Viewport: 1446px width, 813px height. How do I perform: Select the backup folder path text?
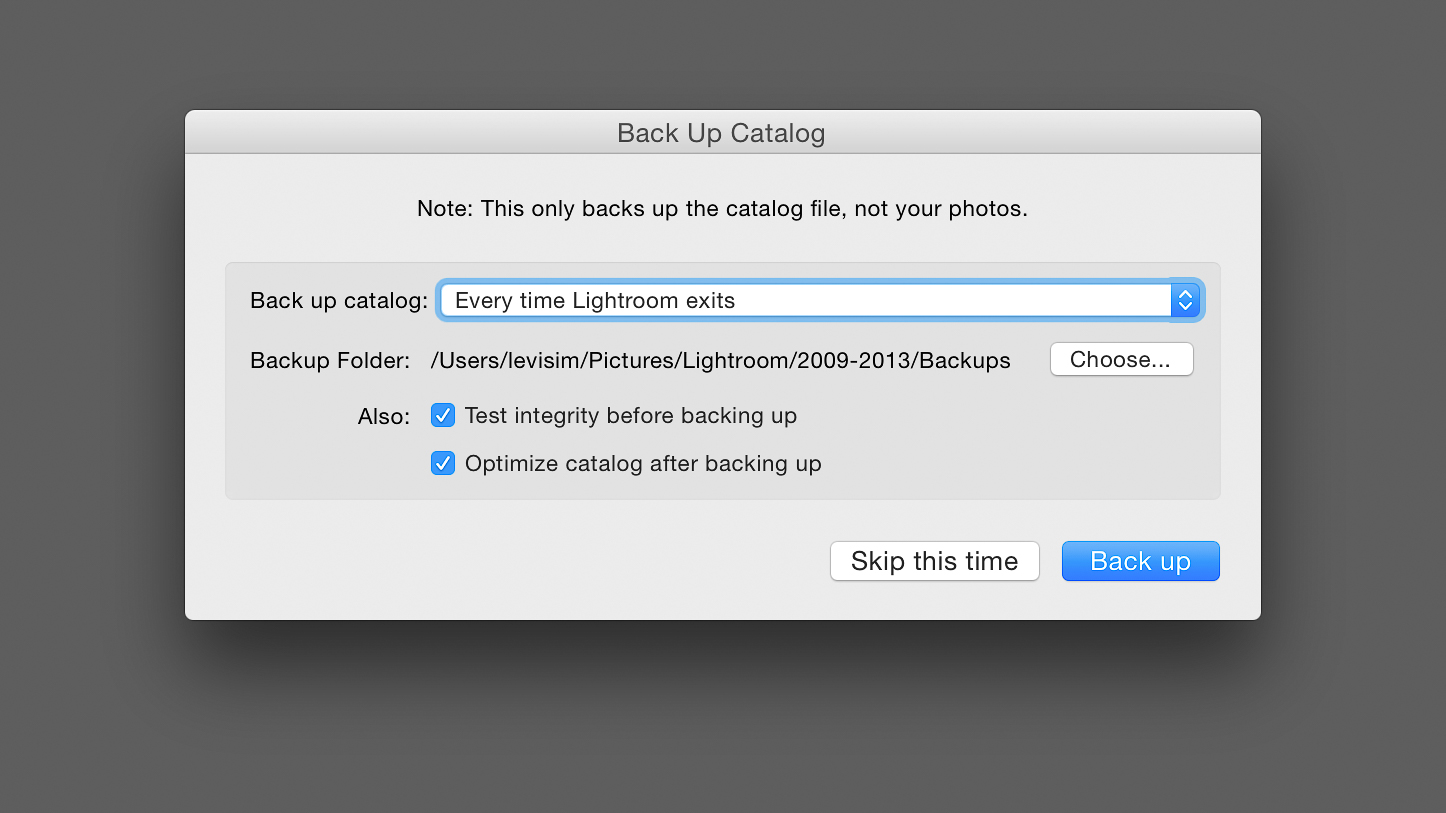pyautogui.click(x=720, y=360)
